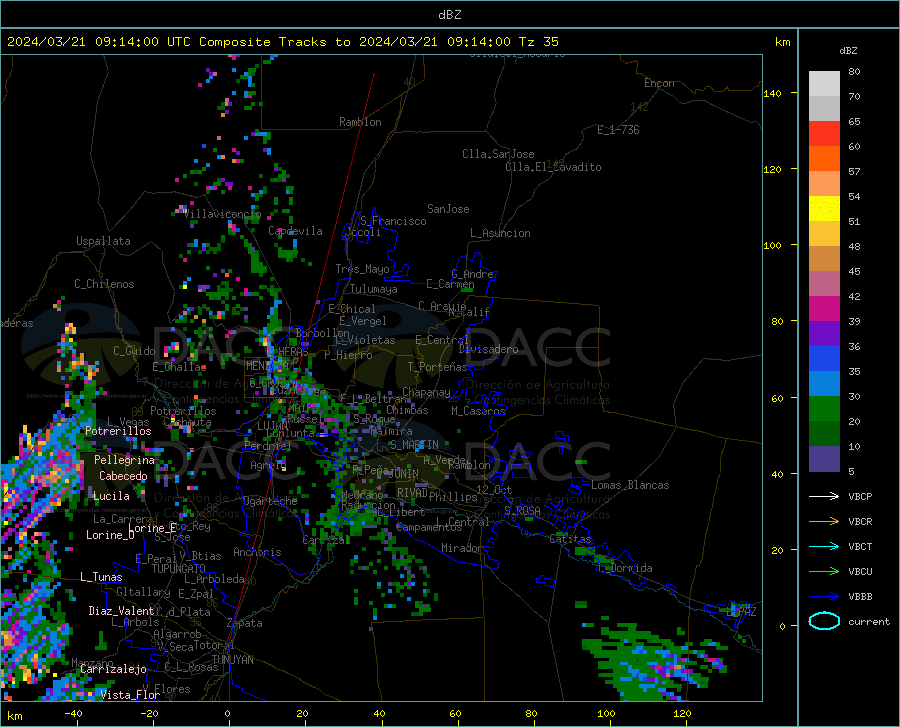Click the M_Caseros map label
900x727 pixels.
[x=478, y=410]
